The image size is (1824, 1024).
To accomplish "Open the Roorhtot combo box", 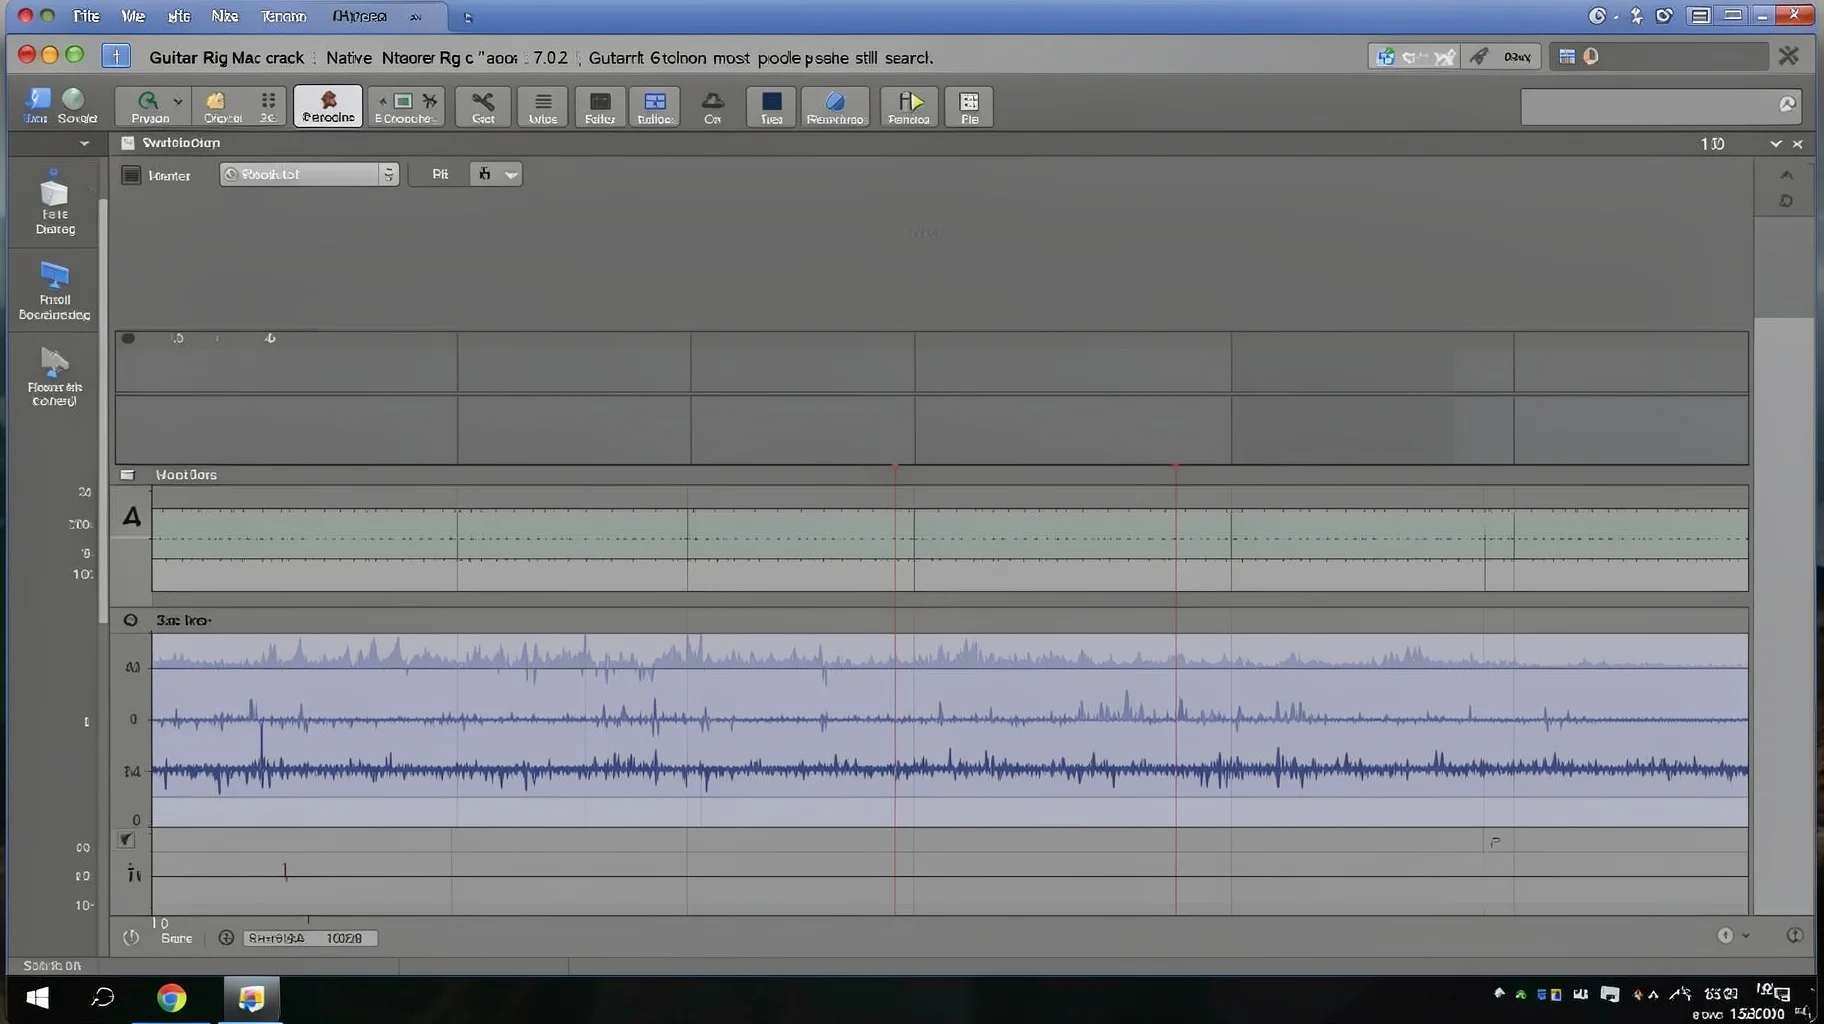I will (309, 174).
